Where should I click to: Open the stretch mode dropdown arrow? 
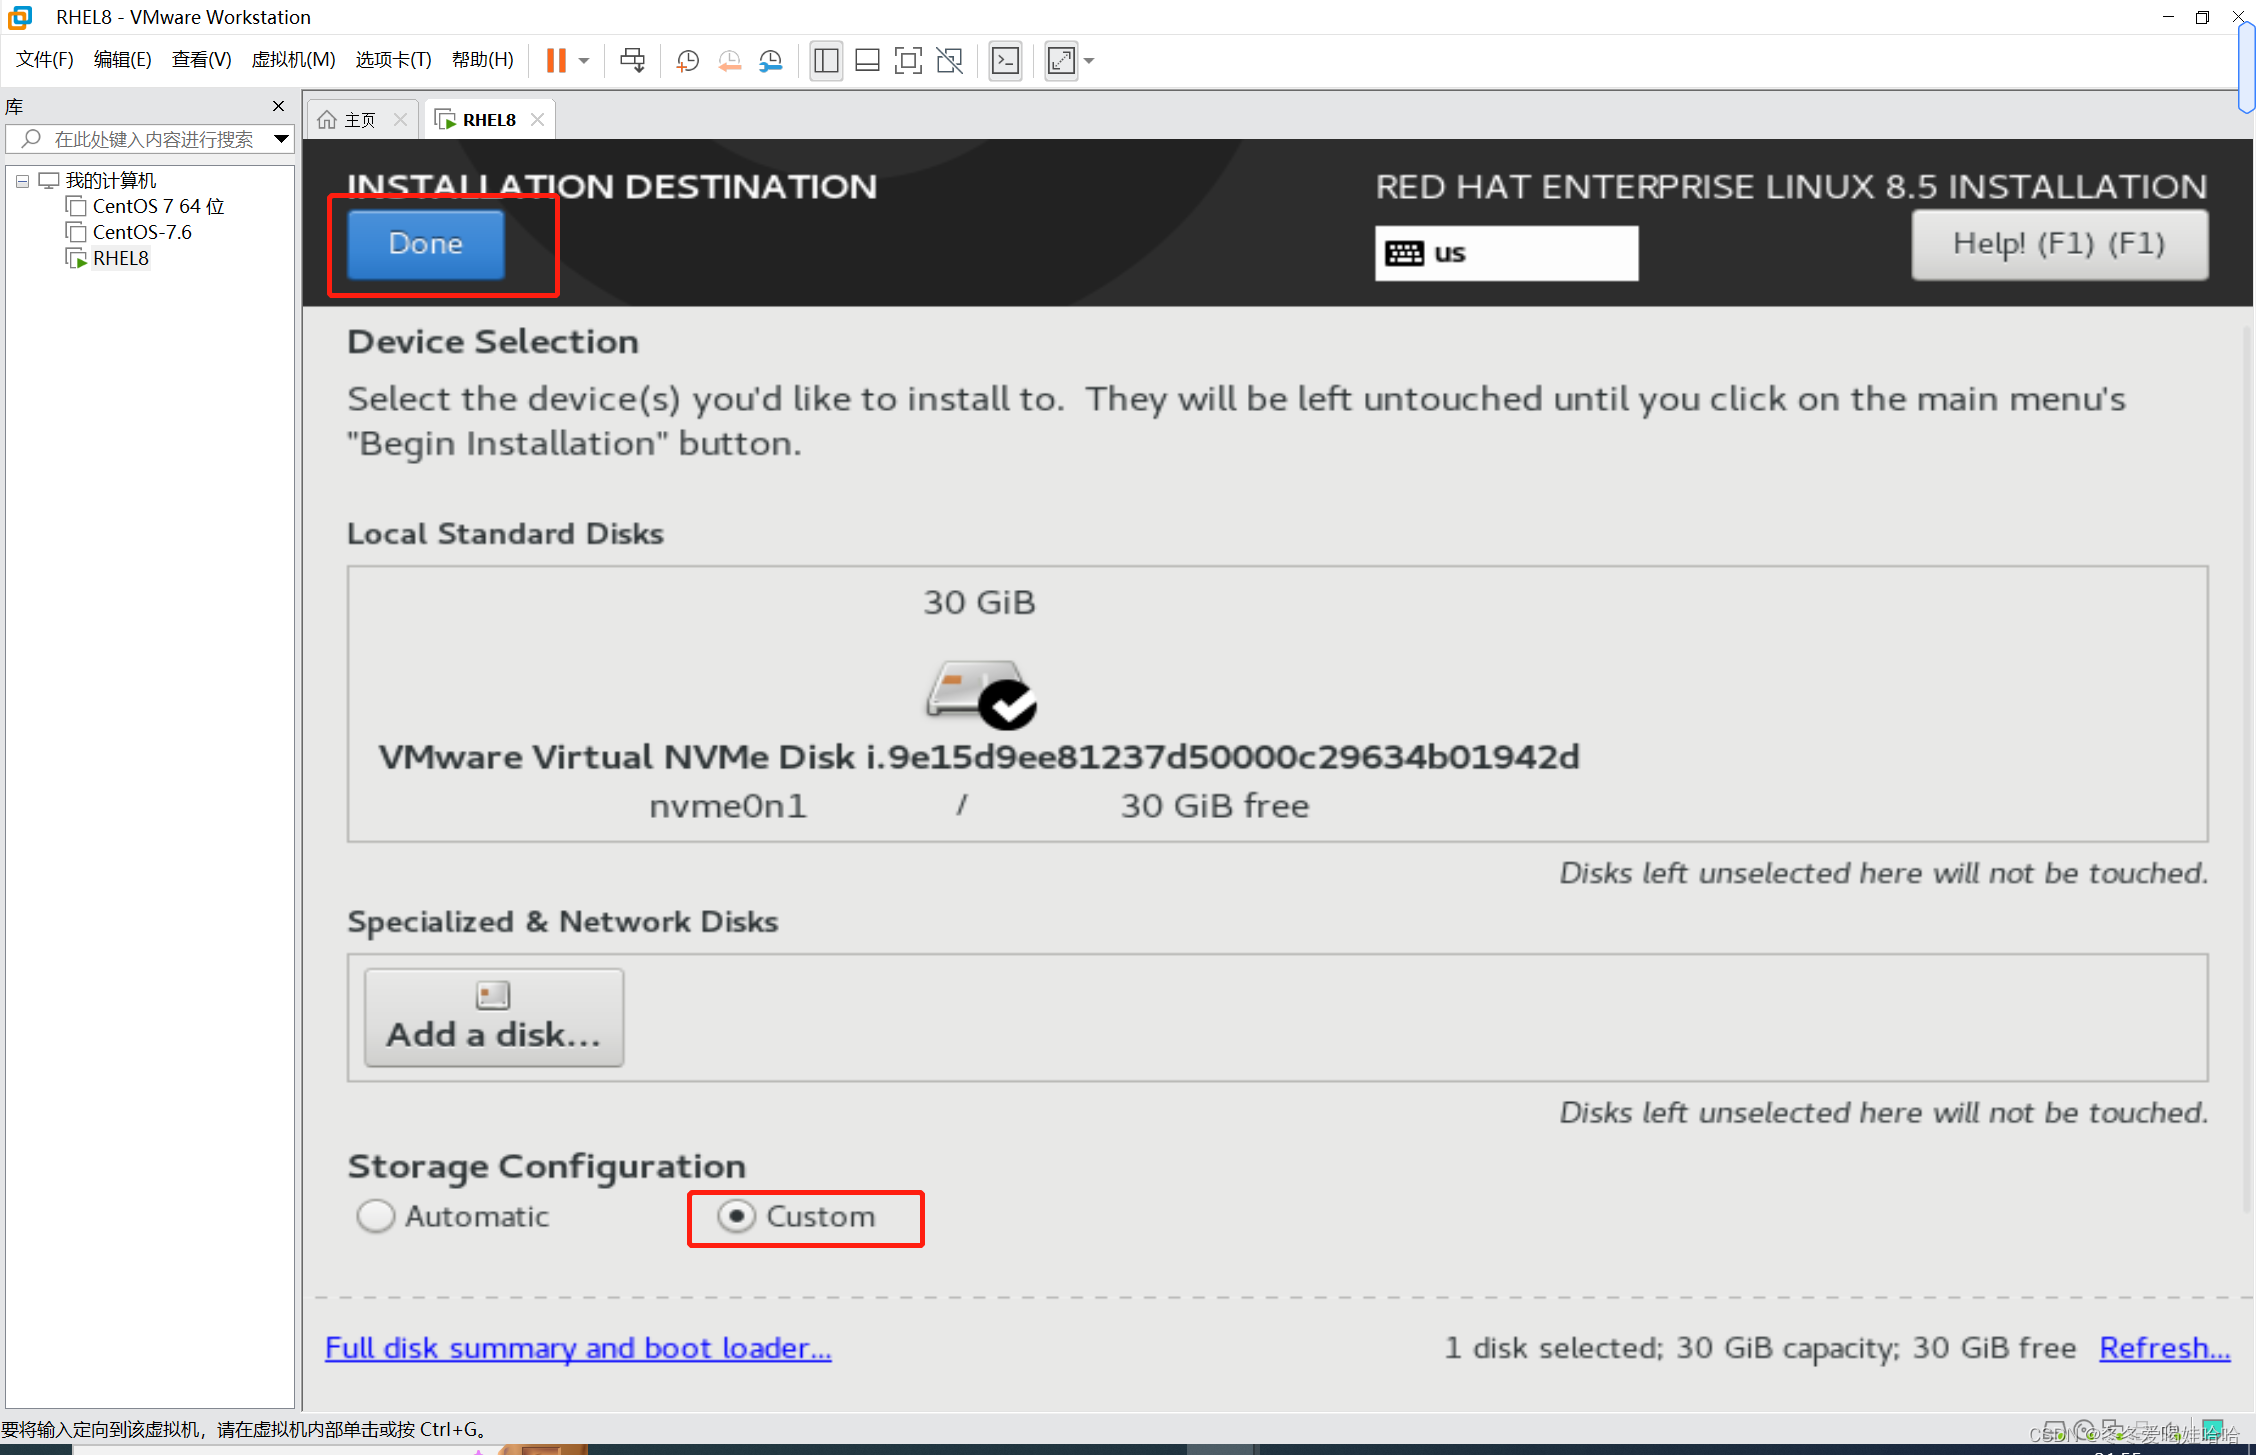pos(1090,61)
